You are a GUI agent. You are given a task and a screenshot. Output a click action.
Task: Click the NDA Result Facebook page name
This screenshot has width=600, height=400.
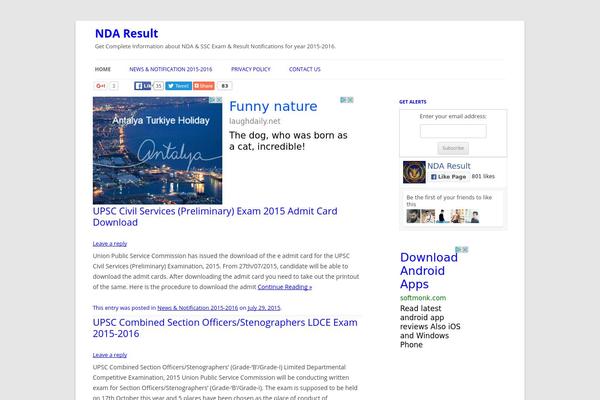pyautogui.click(x=448, y=166)
